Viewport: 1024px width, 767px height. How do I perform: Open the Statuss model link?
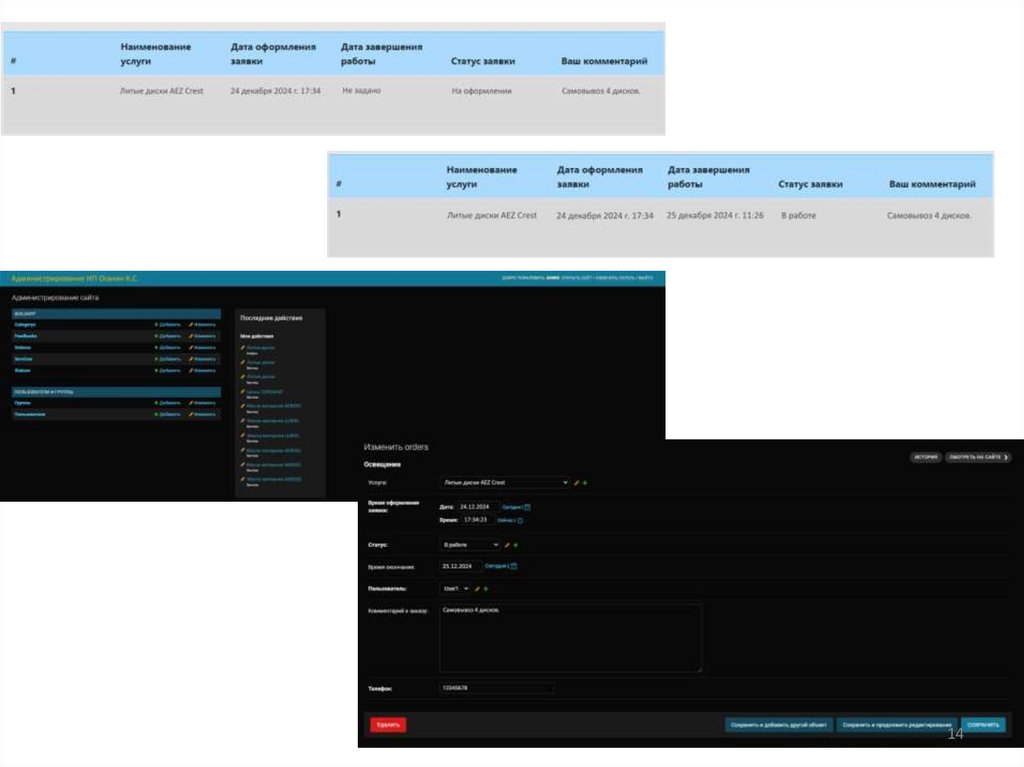pyautogui.click(x=22, y=370)
